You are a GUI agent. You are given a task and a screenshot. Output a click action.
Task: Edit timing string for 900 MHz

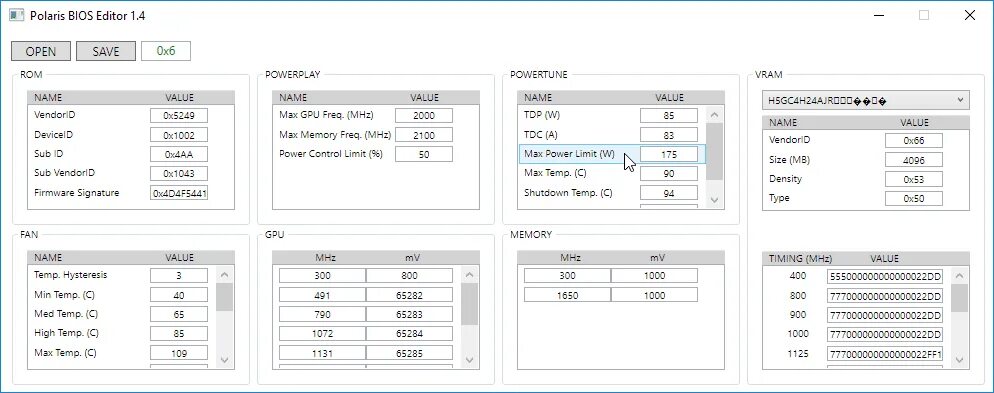(x=884, y=315)
